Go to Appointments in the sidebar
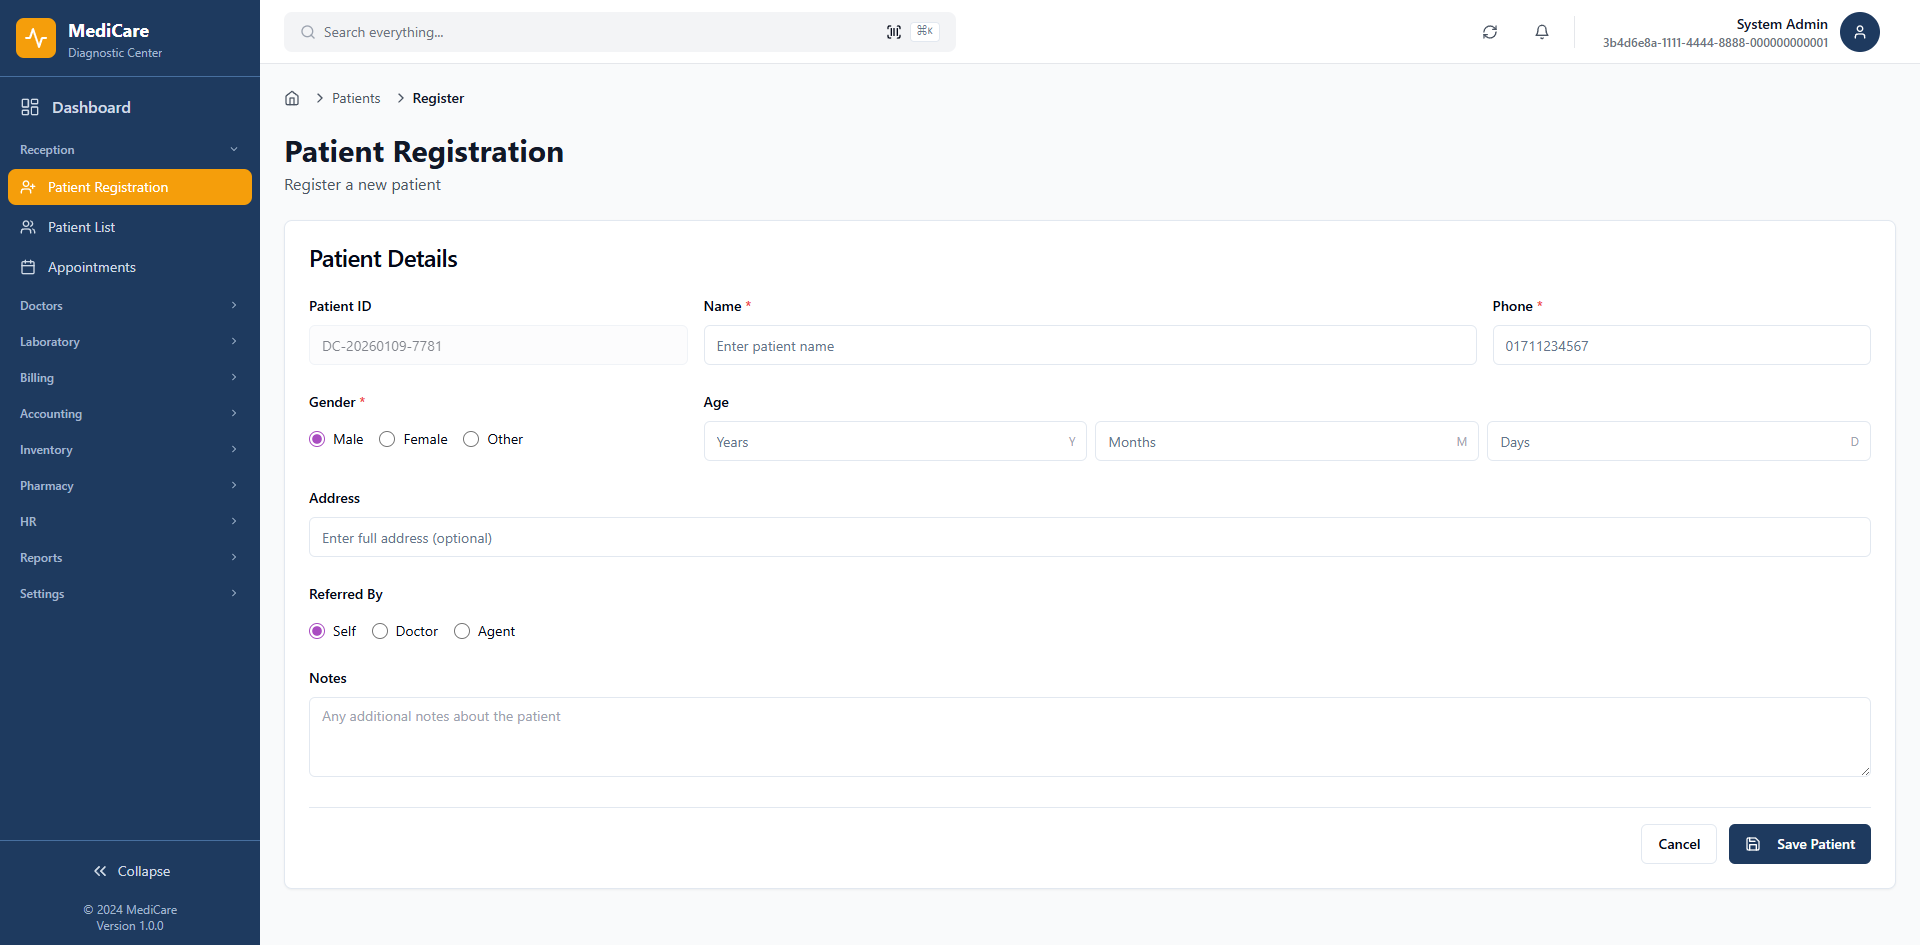The width and height of the screenshot is (1920, 945). click(91, 267)
